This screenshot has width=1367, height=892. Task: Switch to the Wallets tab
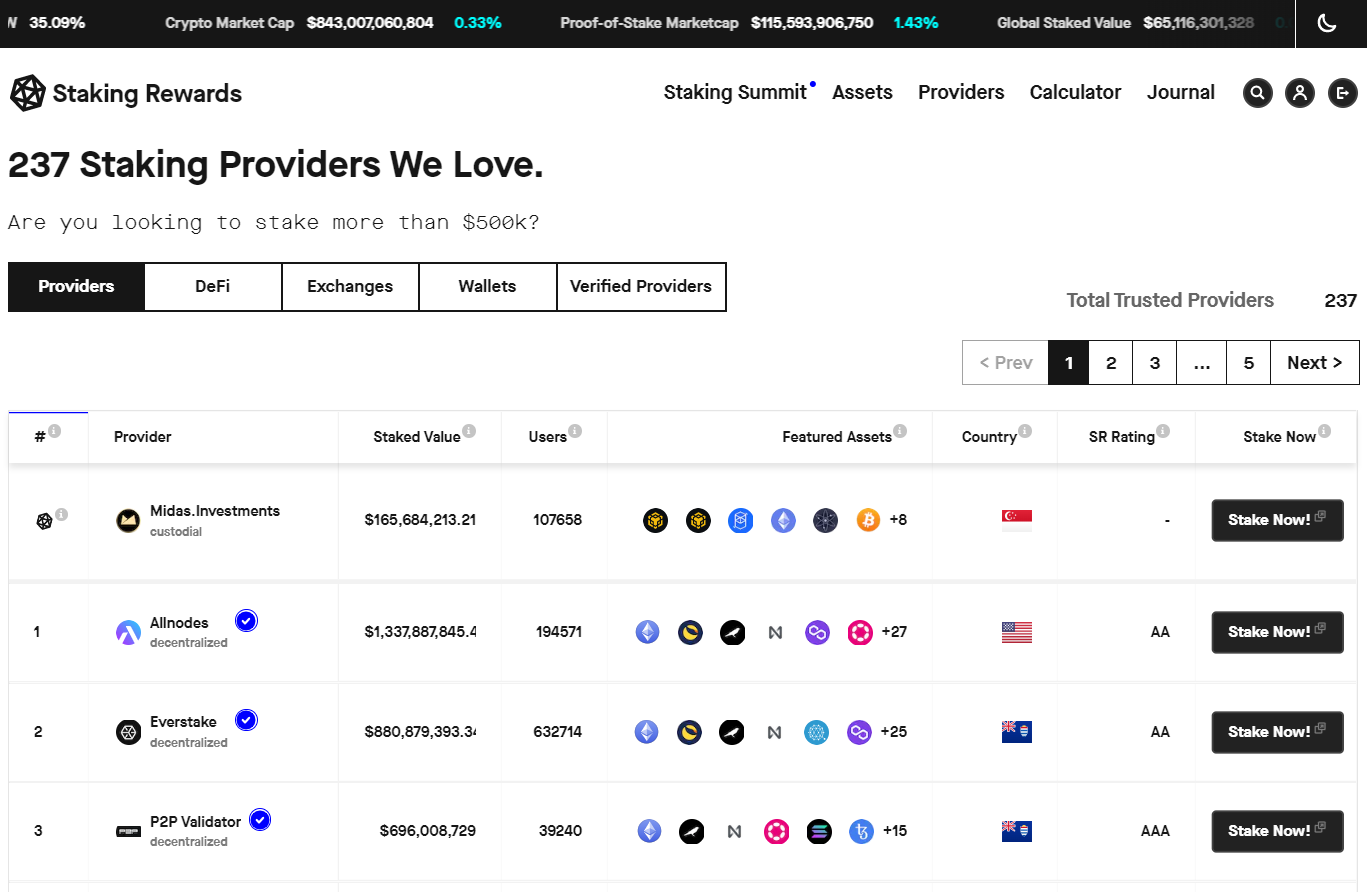pos(487,287)
